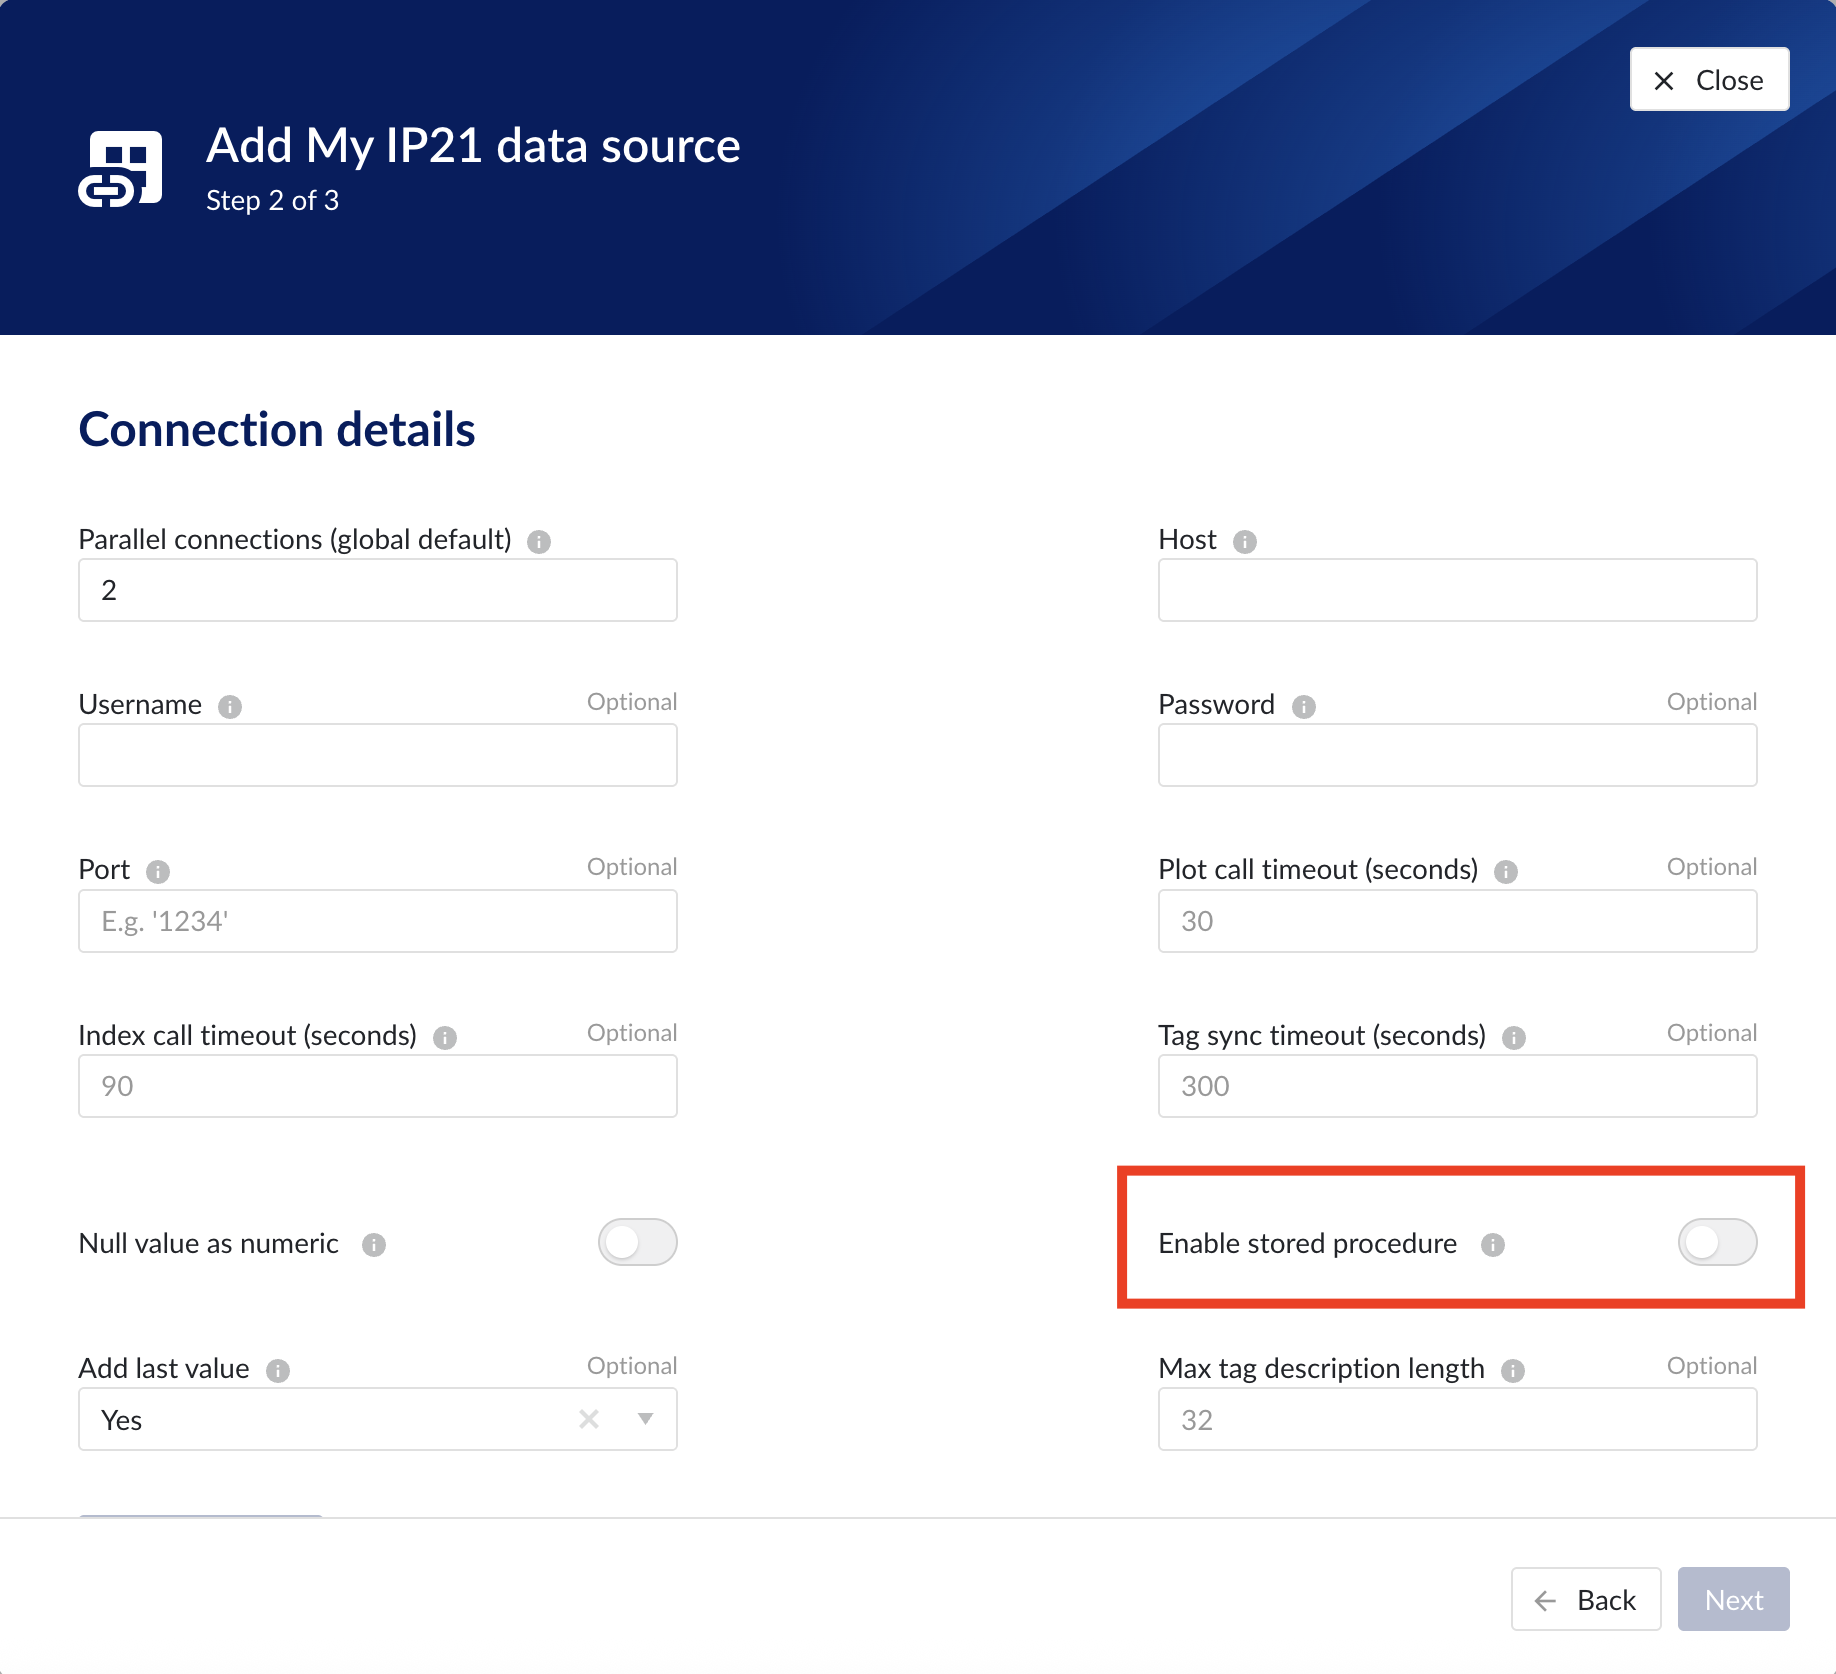This screenshot has width=1836, height=1674.
Task: Enable the Null value as numeric toggle
Action: (638, 1242)
